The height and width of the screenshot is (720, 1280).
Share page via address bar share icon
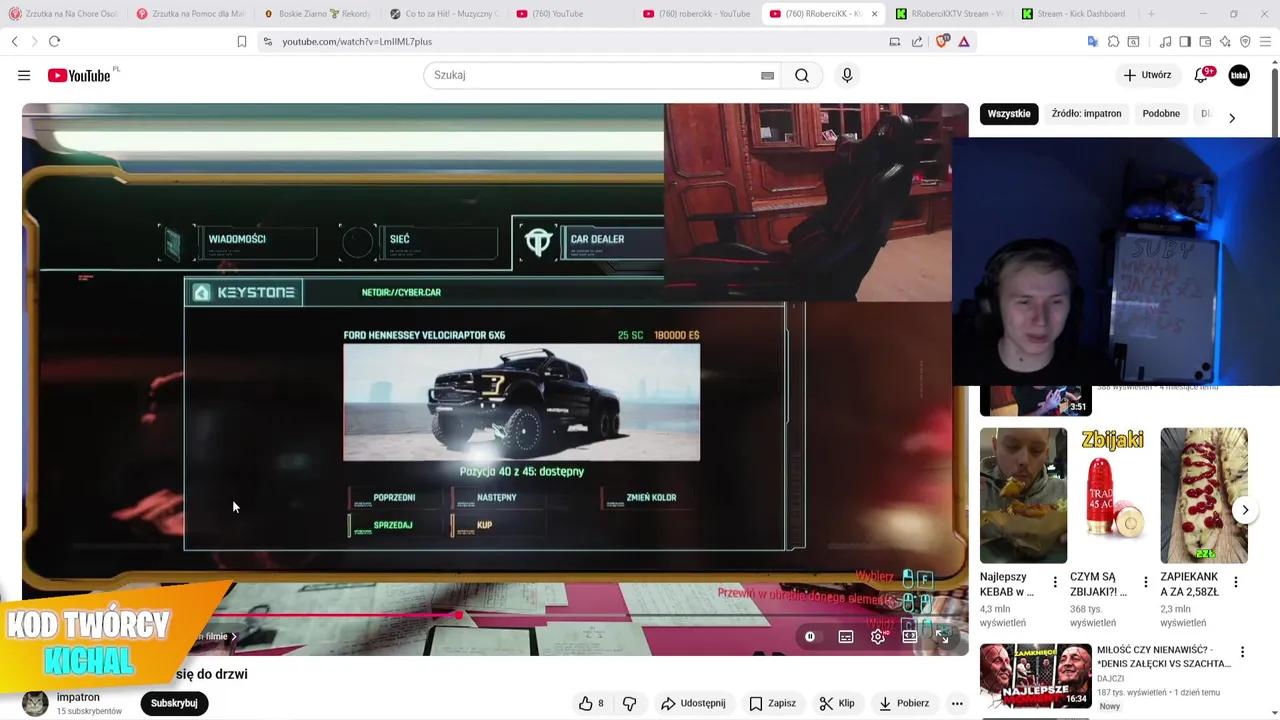coord(917,41)
